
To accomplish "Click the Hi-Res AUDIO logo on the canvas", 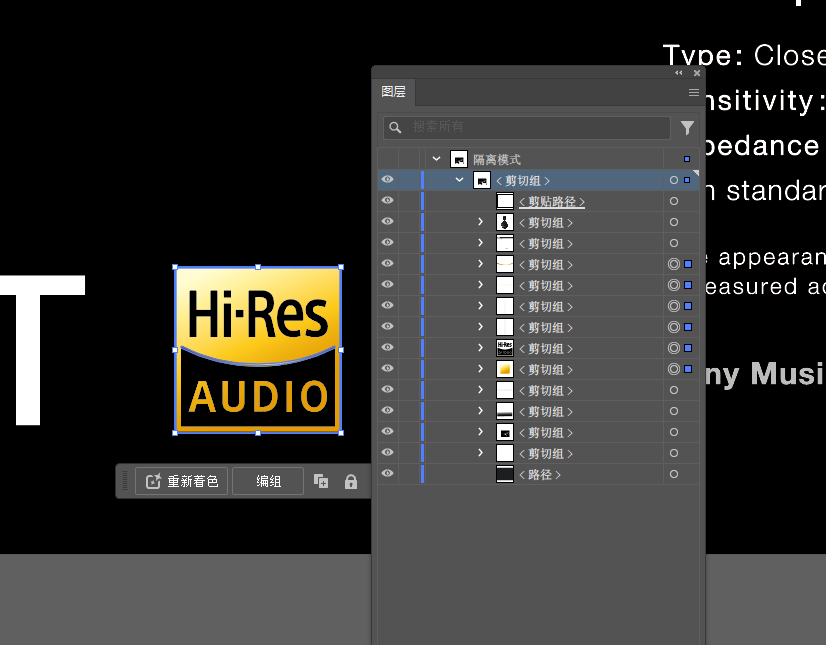I will pyautogui.click(x=258, y=350).
